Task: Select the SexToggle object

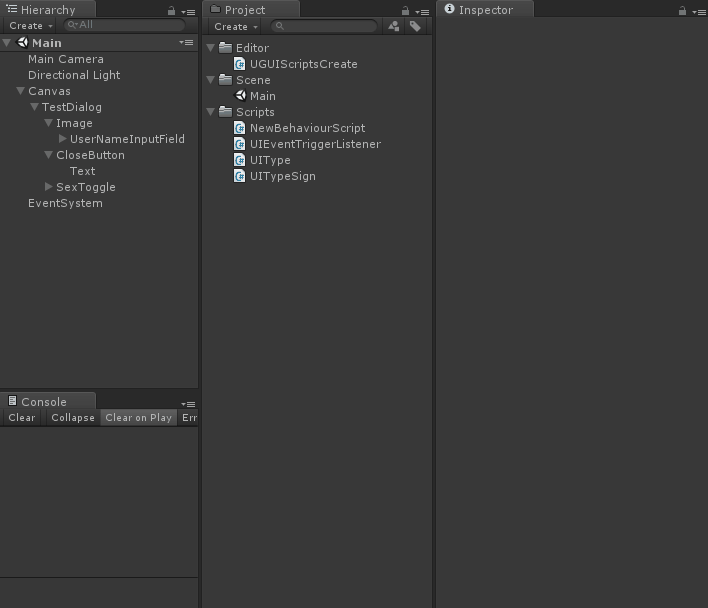Action: point(86,187)
